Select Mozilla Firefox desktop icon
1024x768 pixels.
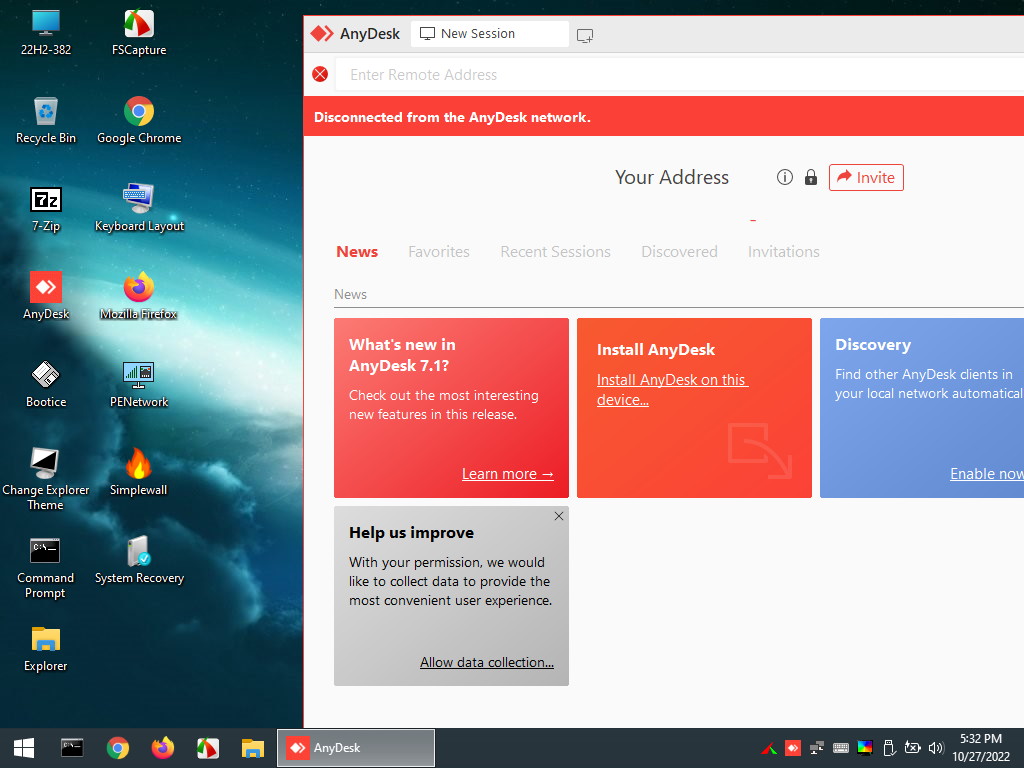[x=139, y=296]
